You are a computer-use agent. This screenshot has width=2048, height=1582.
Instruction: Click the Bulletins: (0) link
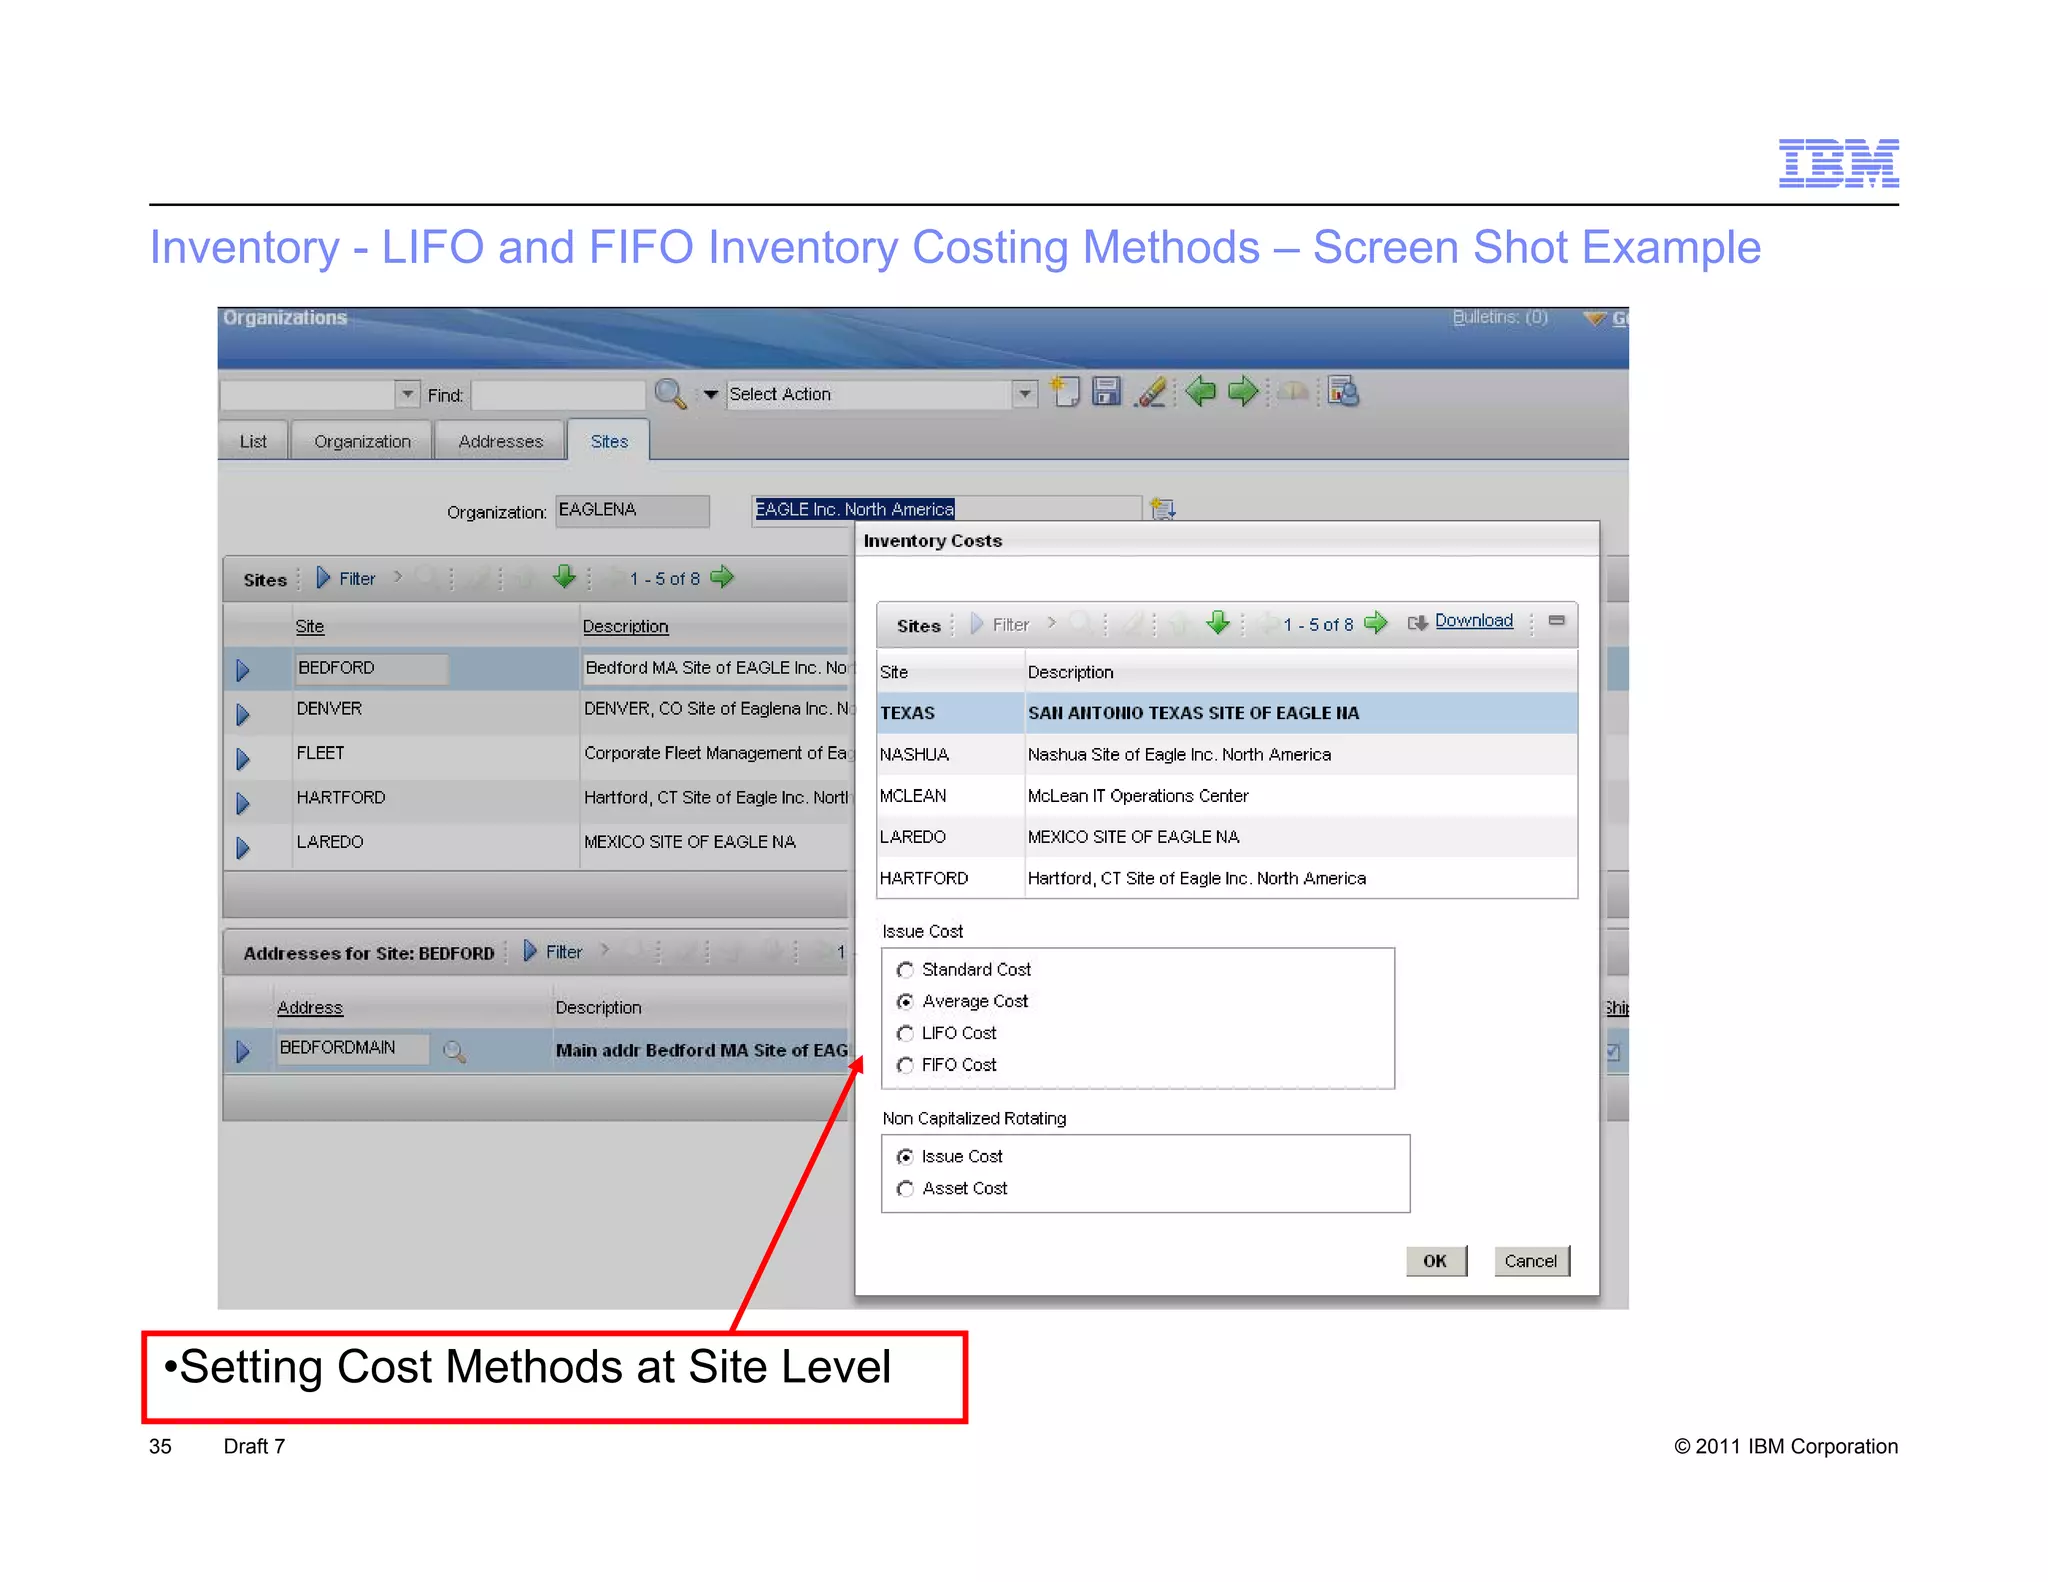click(x=1500, y=317)
